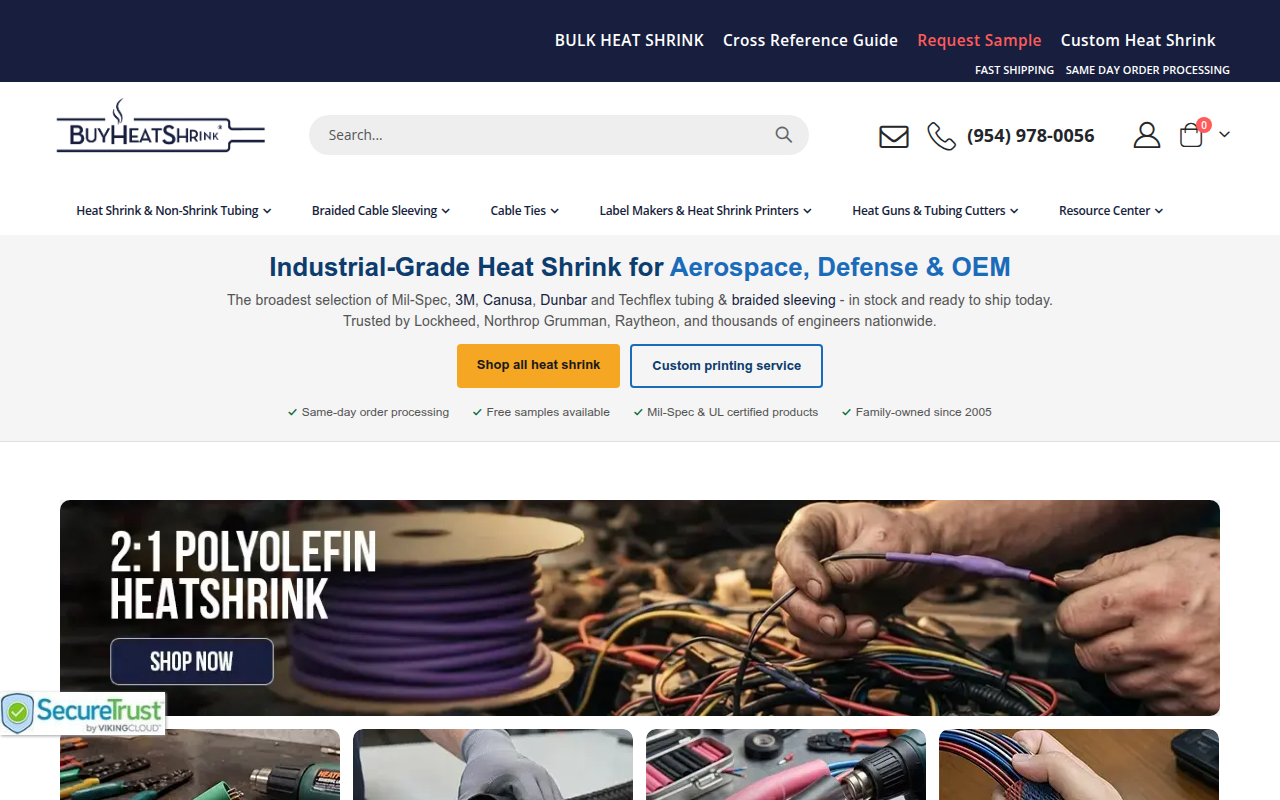Open BULK HEAT SHRINK in top bar
The height and width of the screenshot is (800, 1280).
click(630, 40)
